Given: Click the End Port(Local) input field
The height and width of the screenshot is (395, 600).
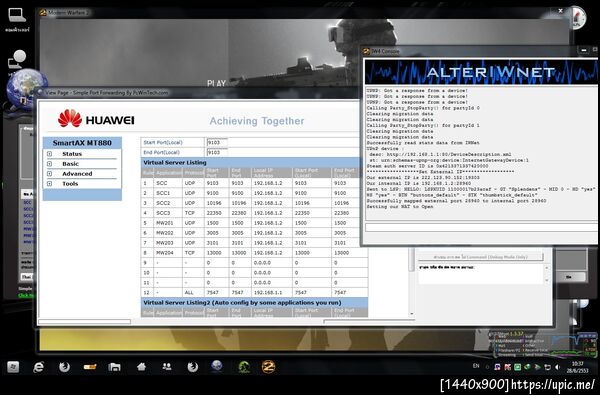Looking at the screenshot, I should (217, 152).
